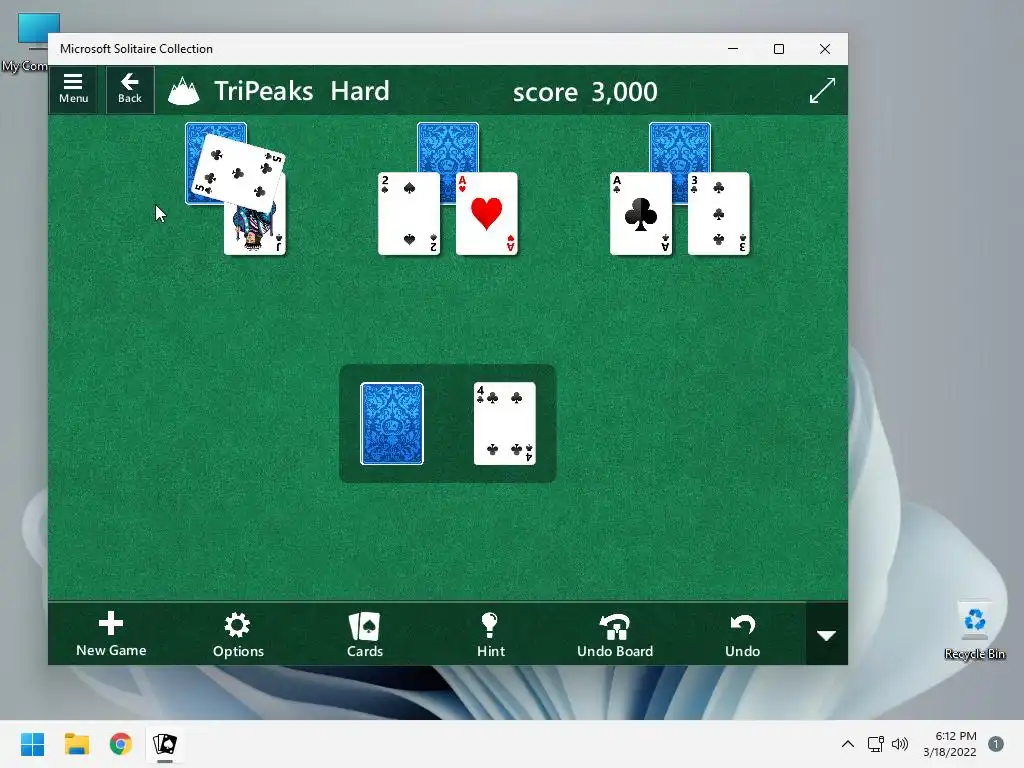1024x768 pixels.
Task: Play the 3 of clubs card
Action: (718, 214)
